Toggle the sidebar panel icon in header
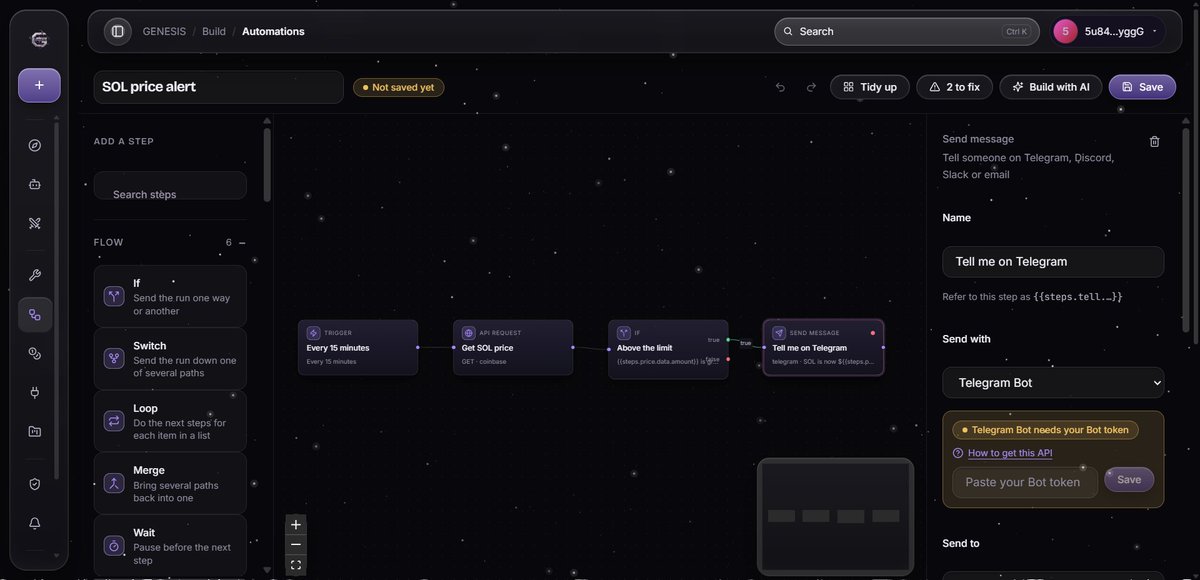The image size is (1200, 580). click(x=118, y=31)
